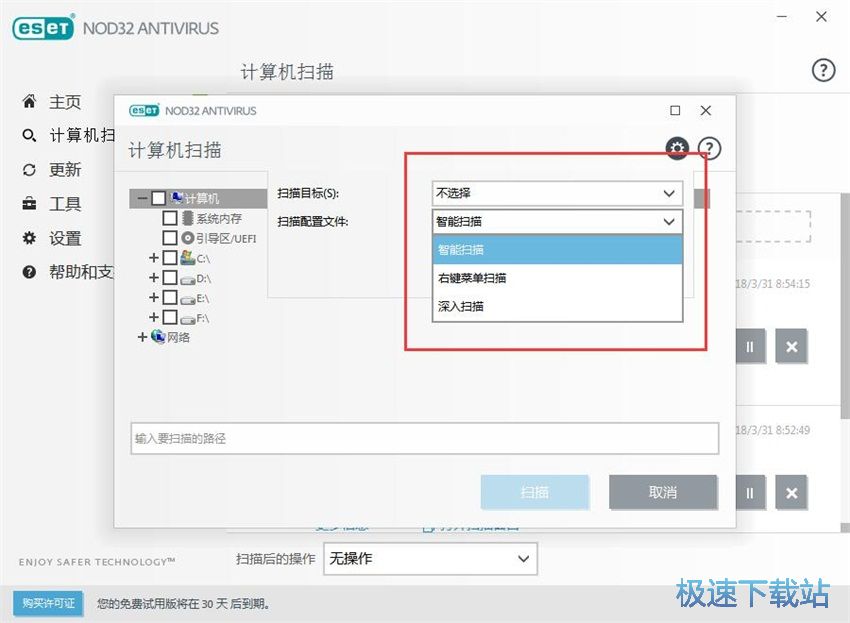Screen dimensions: 850x623
Task: Click the 购买许可证 button
Action: tap(48, 603)
